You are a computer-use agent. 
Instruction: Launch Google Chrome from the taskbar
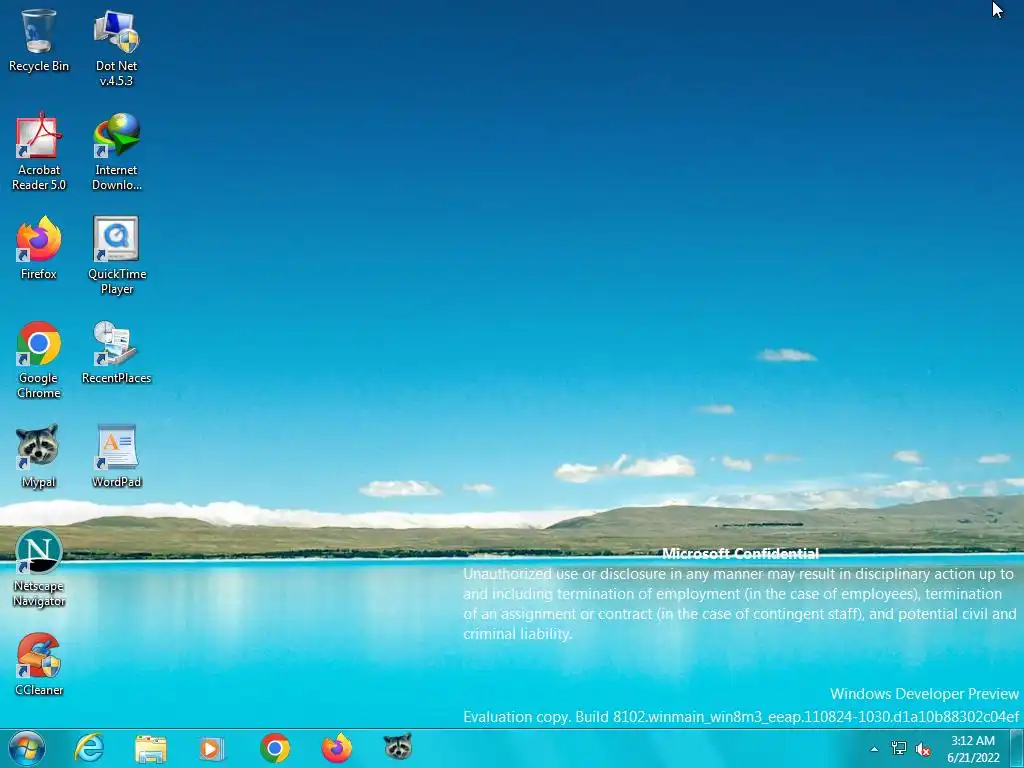(275, 748)
